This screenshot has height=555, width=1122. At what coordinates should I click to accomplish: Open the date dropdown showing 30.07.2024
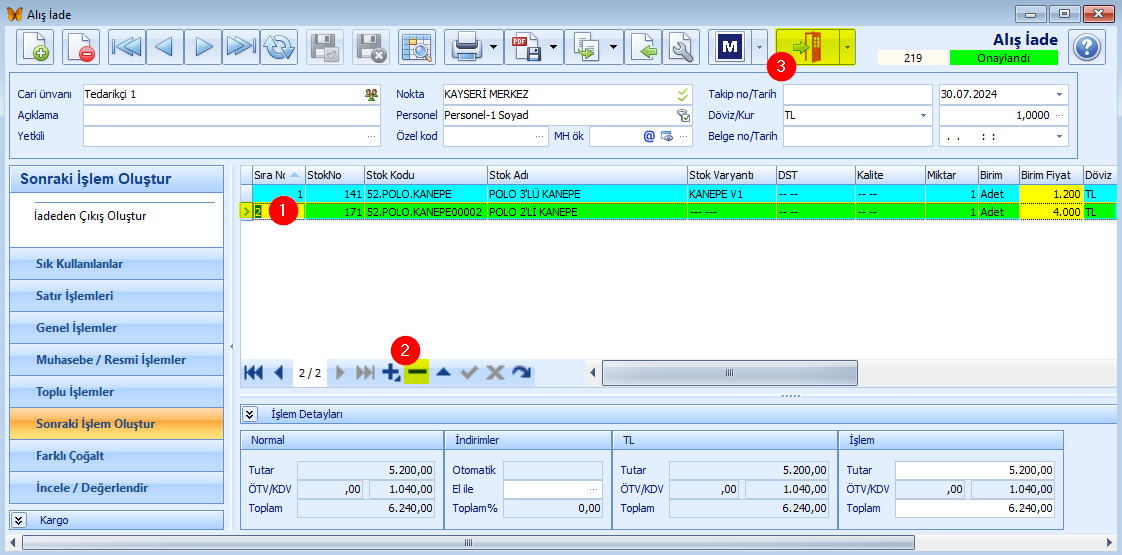click(1059, 94)
